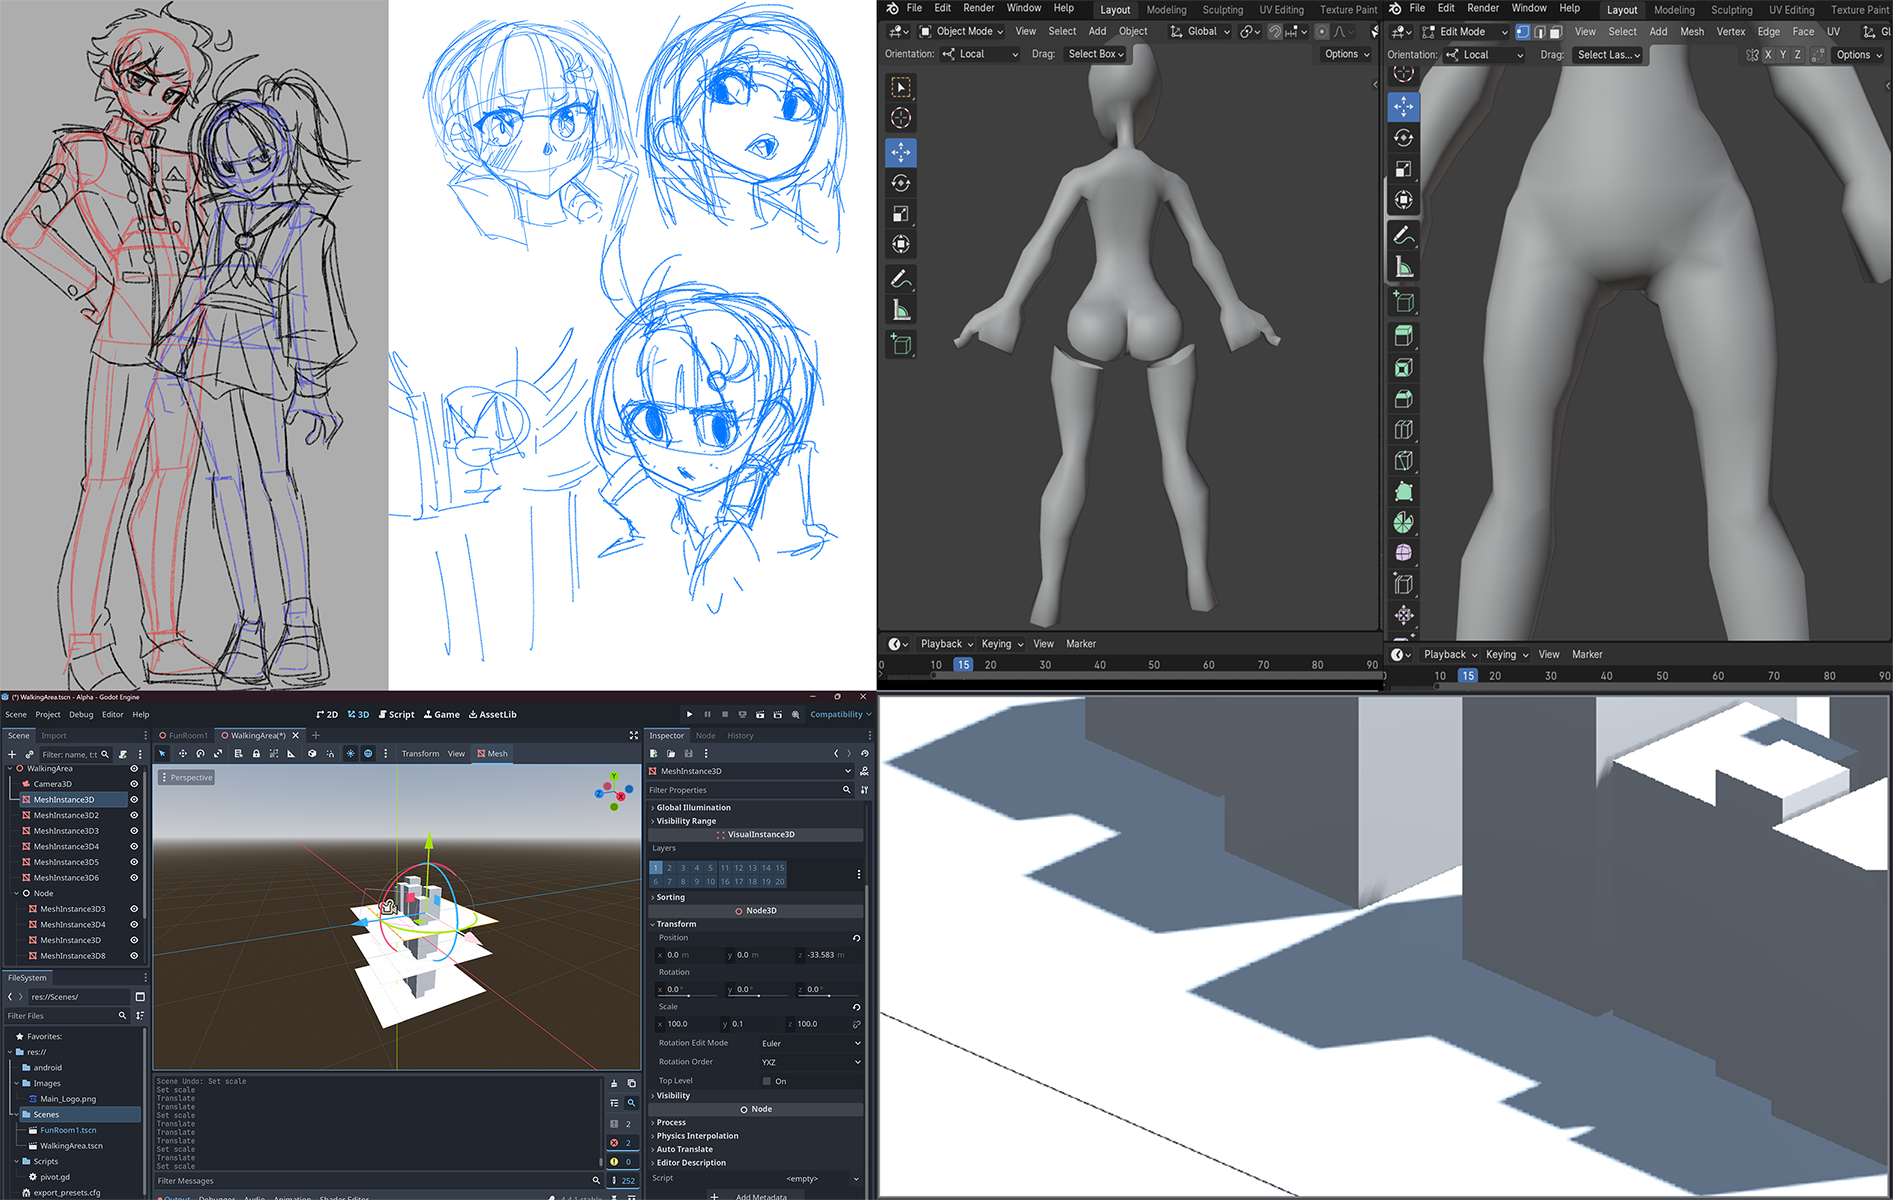This screenshot has height=1200, width=1893.
Task: Activate Godot's Rotate Mode viewport tool
Action: point(200,754)
